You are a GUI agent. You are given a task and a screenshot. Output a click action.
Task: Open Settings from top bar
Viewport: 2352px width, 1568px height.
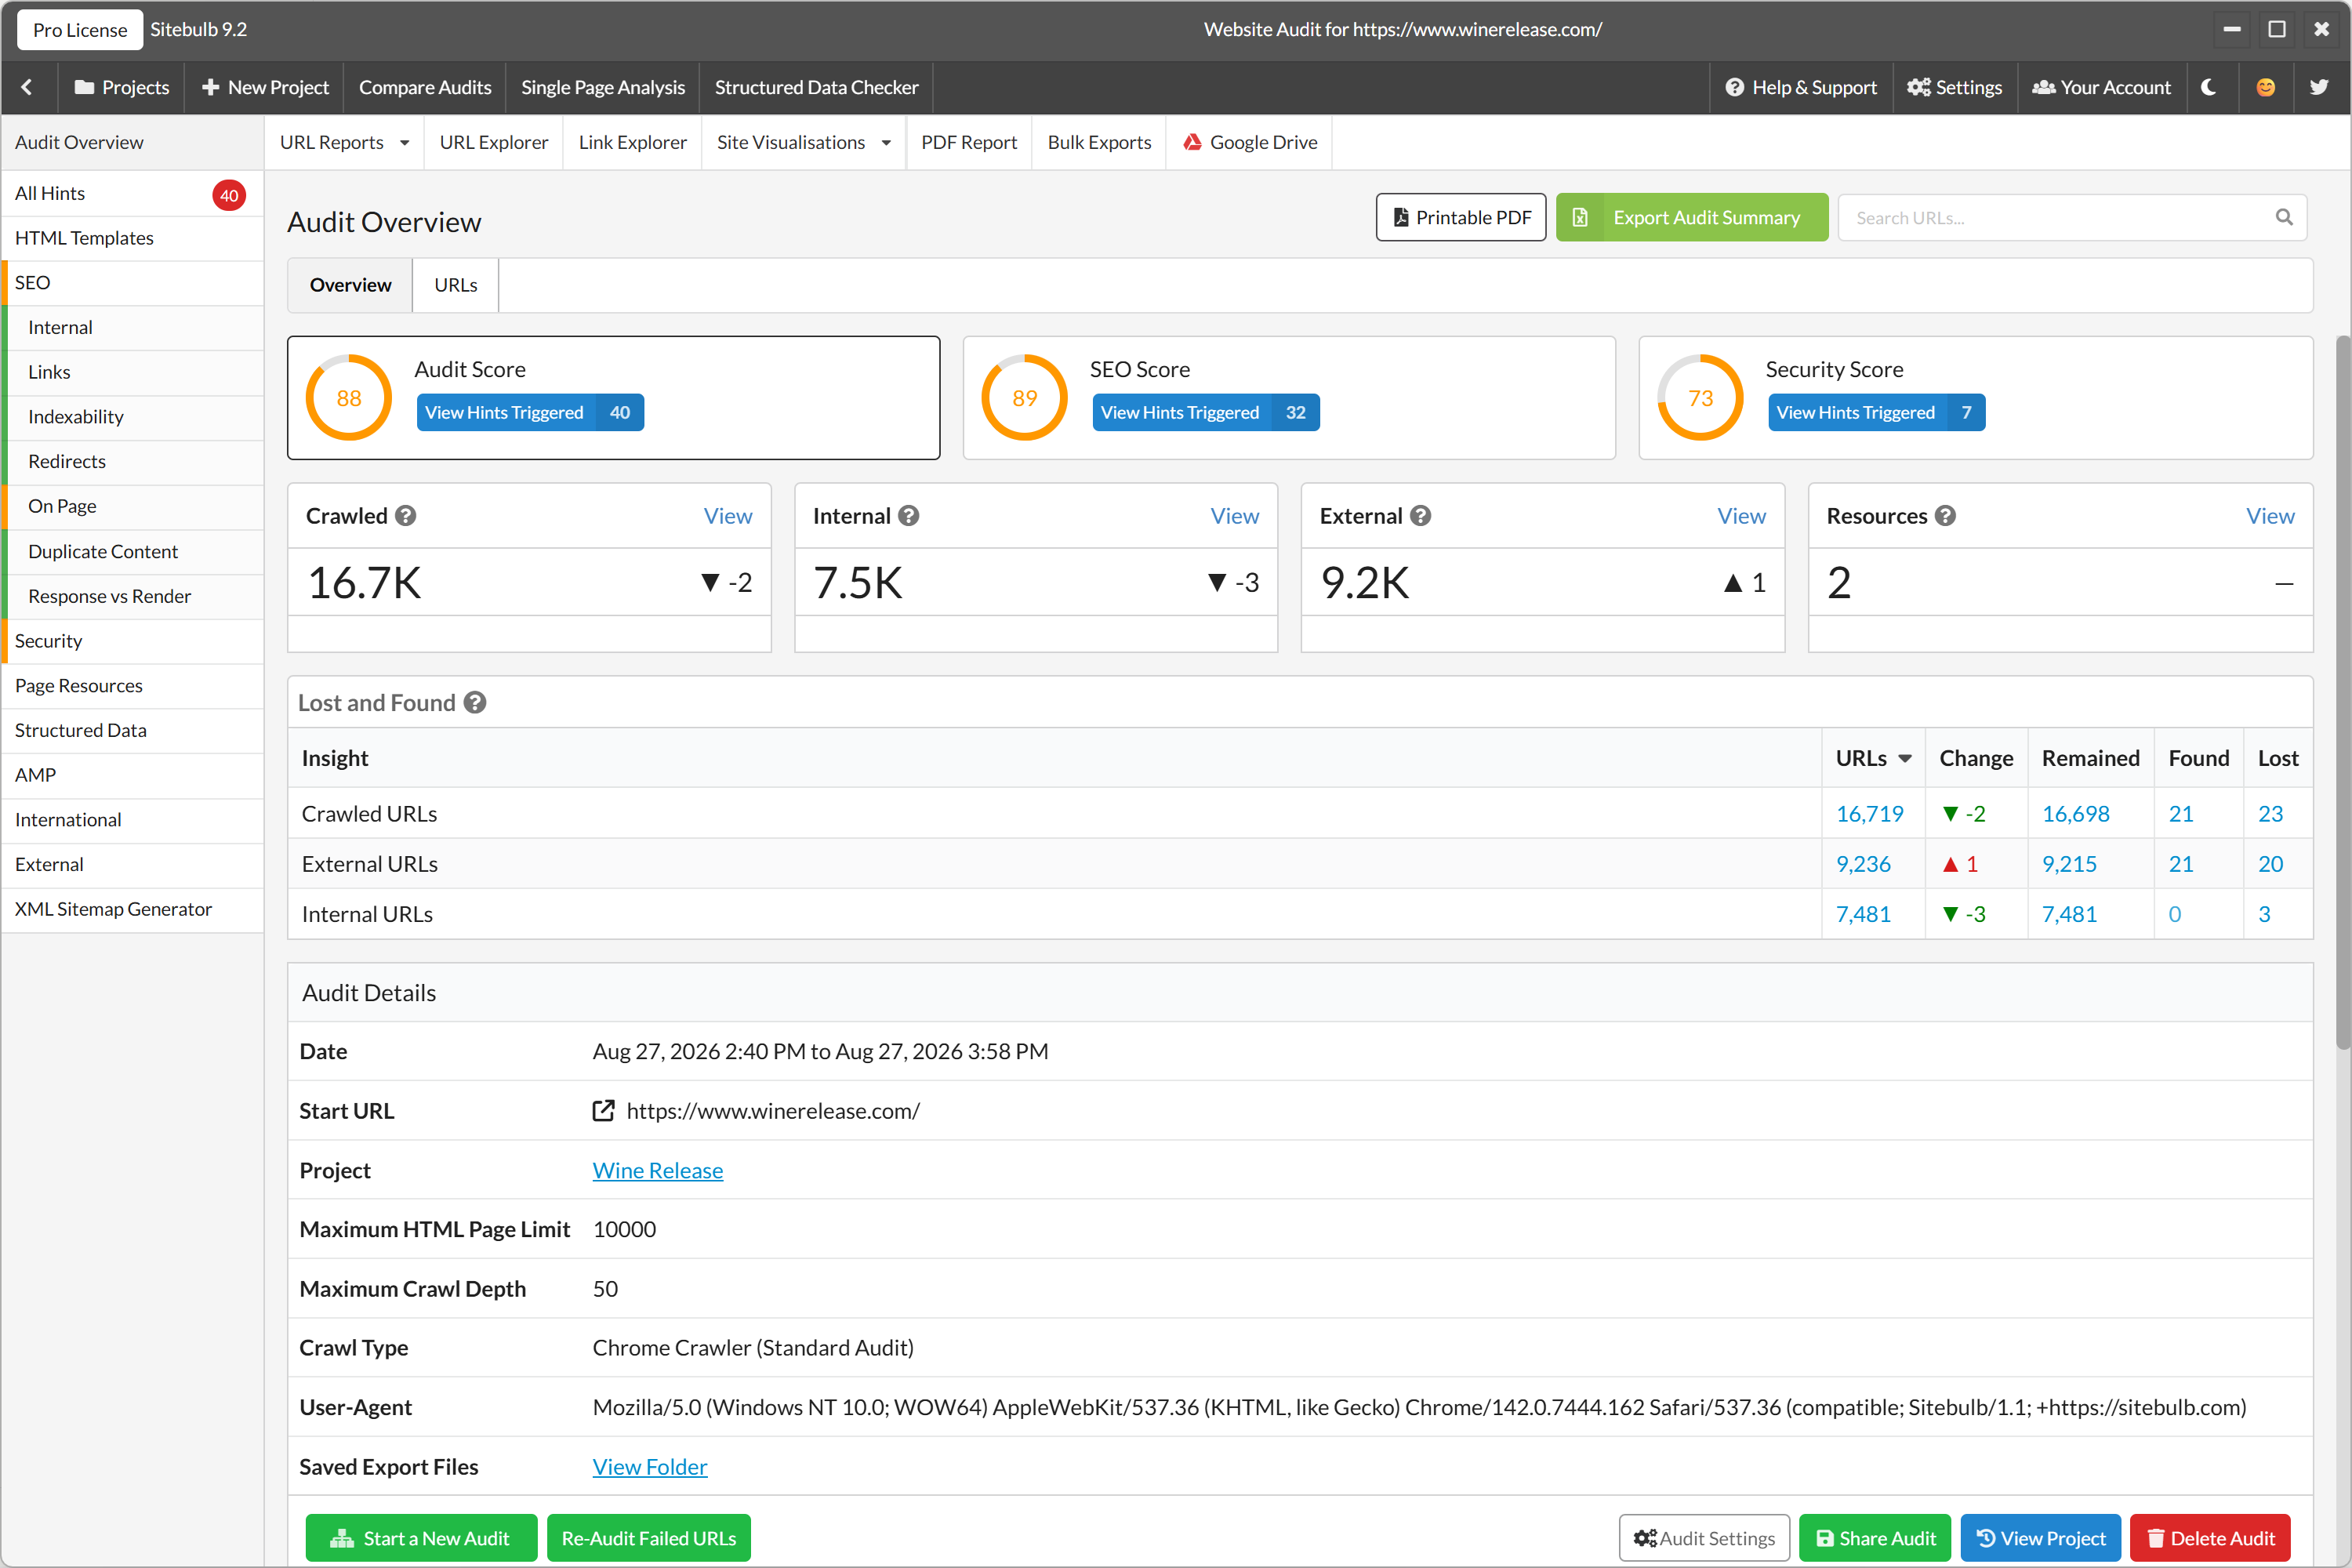pos(1954,87)
